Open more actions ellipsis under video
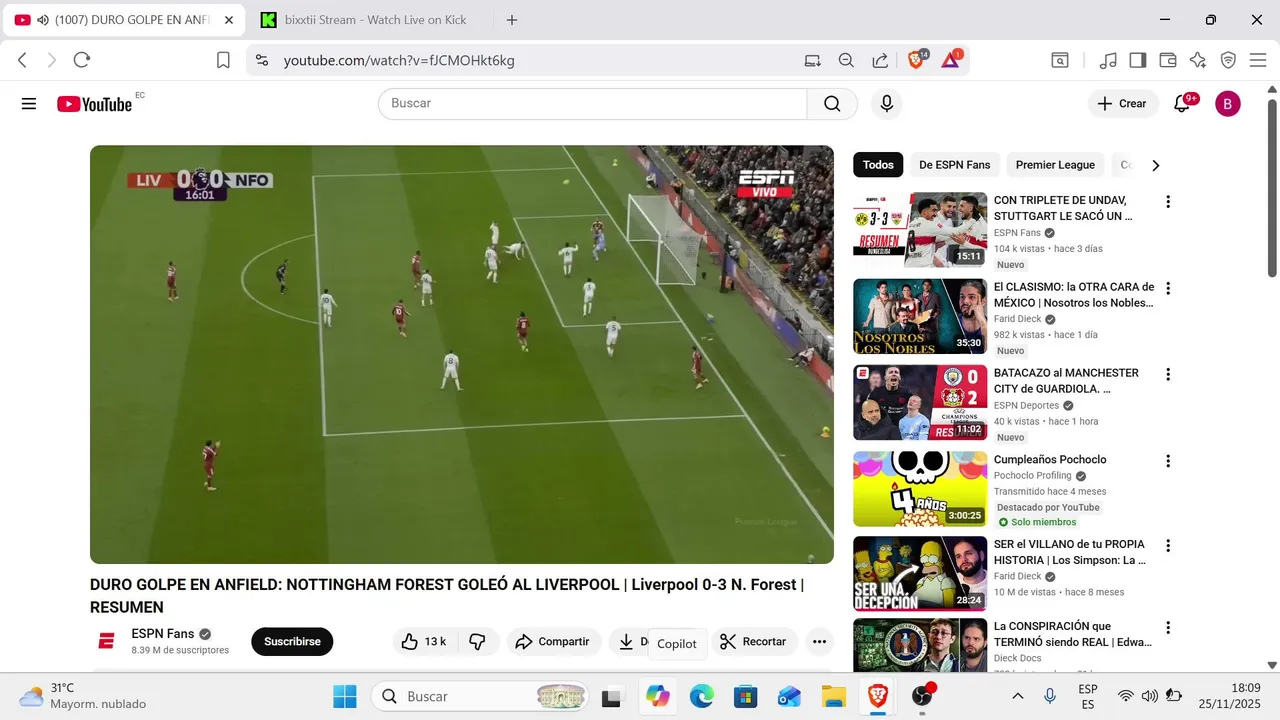The image size is (1280, 720). pos(820,642)
